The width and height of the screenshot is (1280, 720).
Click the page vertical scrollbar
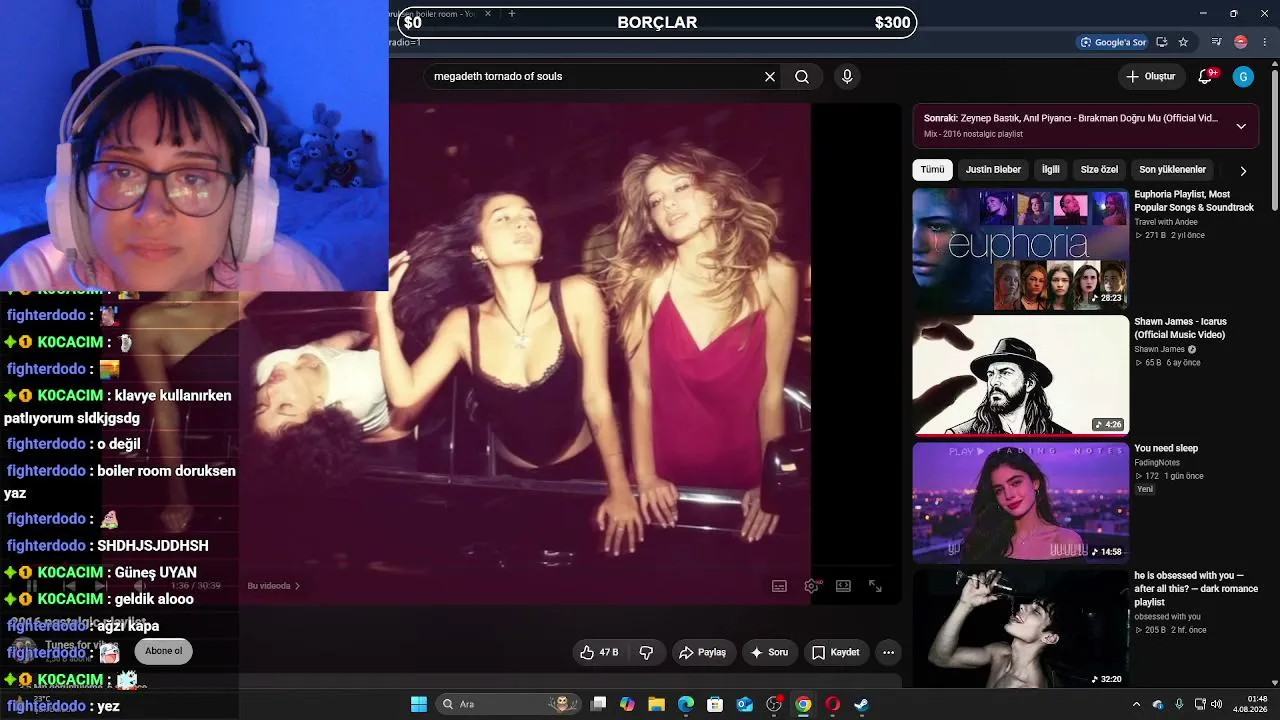[1274, 140]
